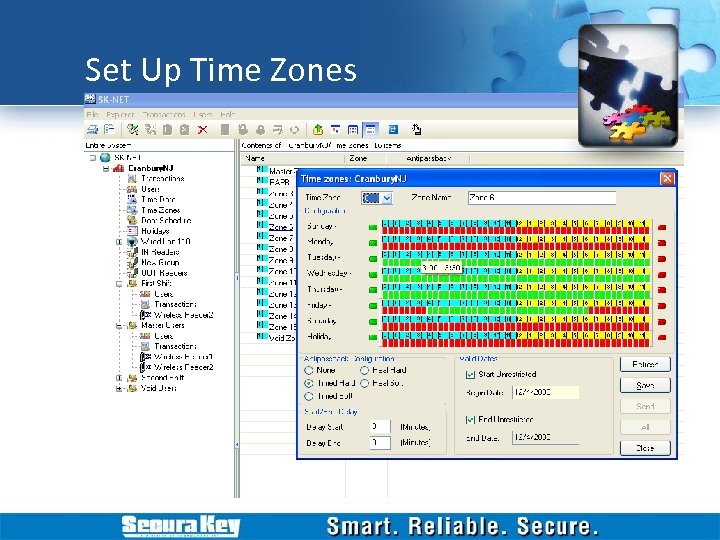This screenshot has width=720, height=540.
Task: Click the Begin Date field
Action: (x=546, y=392)
